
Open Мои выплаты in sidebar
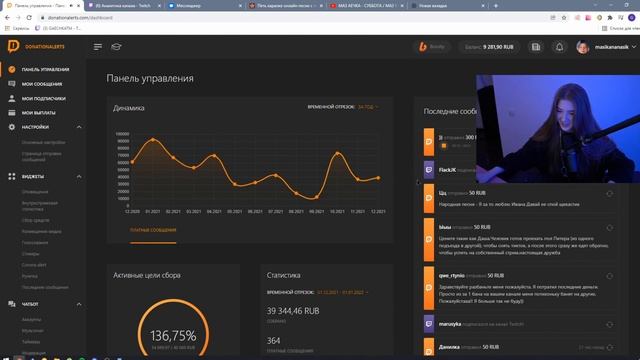pos(38,113)
